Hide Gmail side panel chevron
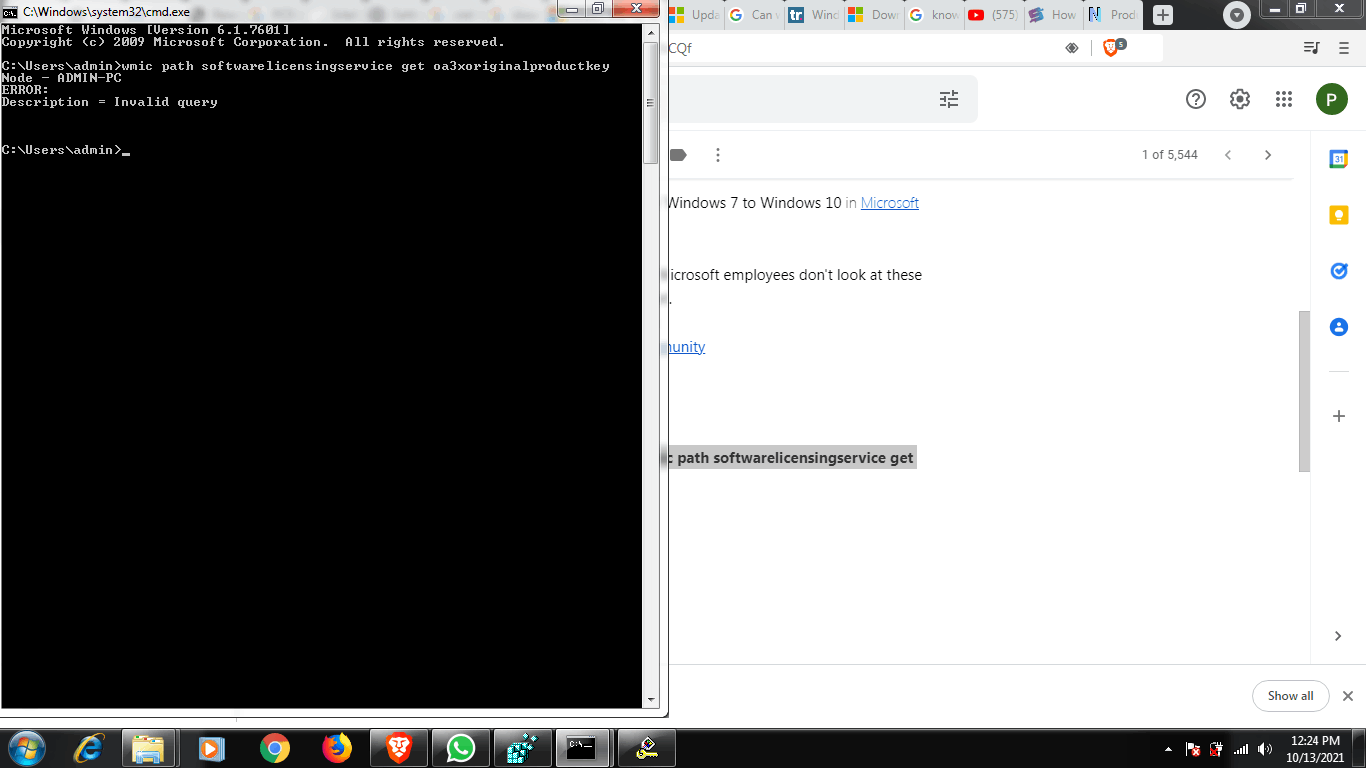Screen dimensions: 1366x768 (1338, 636)
